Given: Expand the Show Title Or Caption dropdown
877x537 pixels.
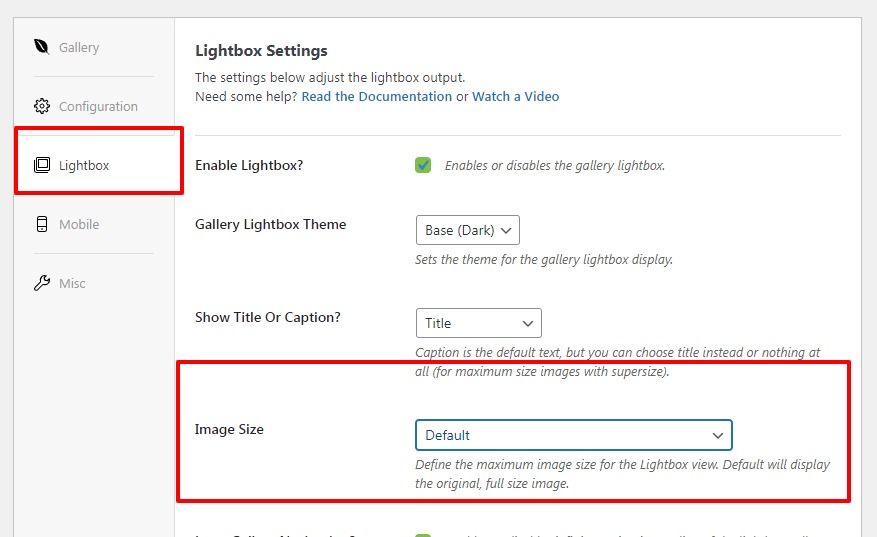Looking at the screenshot, I should (x=478, y=323).
